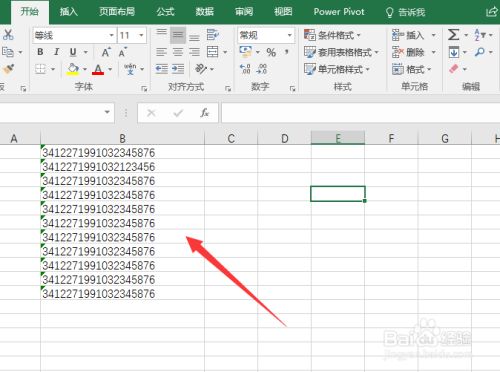
Task: Toggle Italic formatting
Action: click(x=57, y=52)
